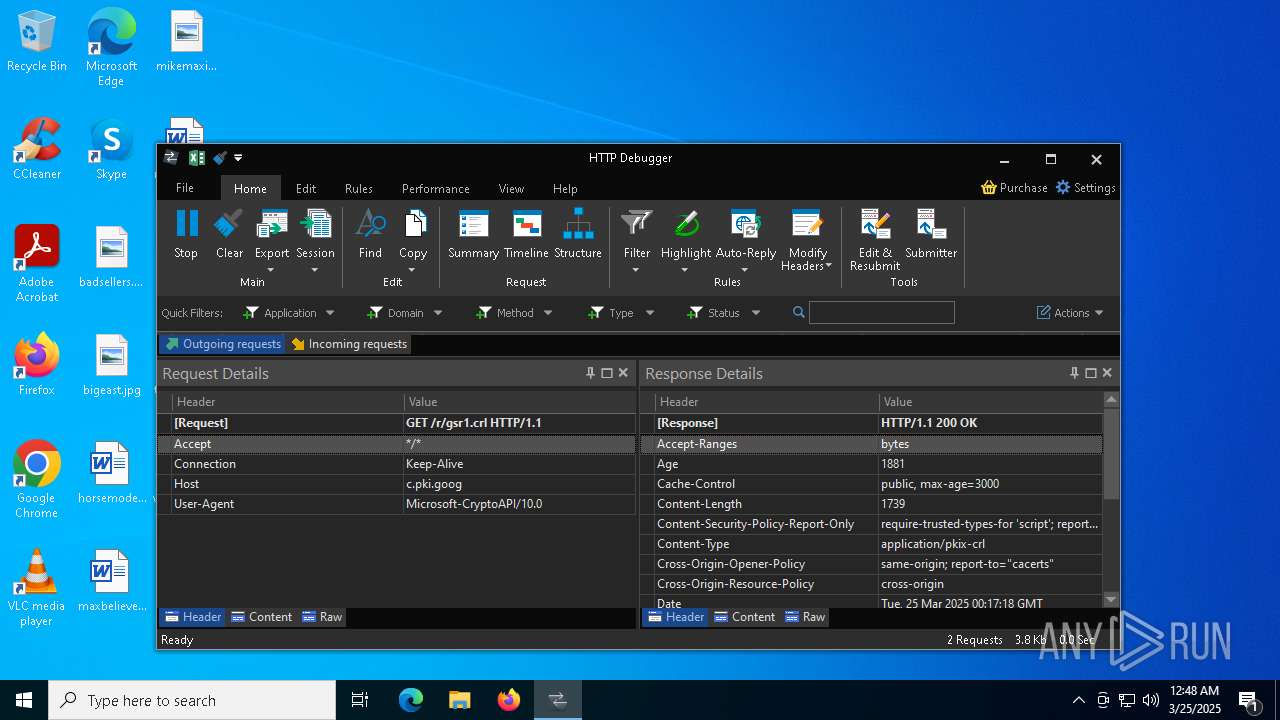Show the Summary view
Screen dimensions: 1280x720
[473, 235]
